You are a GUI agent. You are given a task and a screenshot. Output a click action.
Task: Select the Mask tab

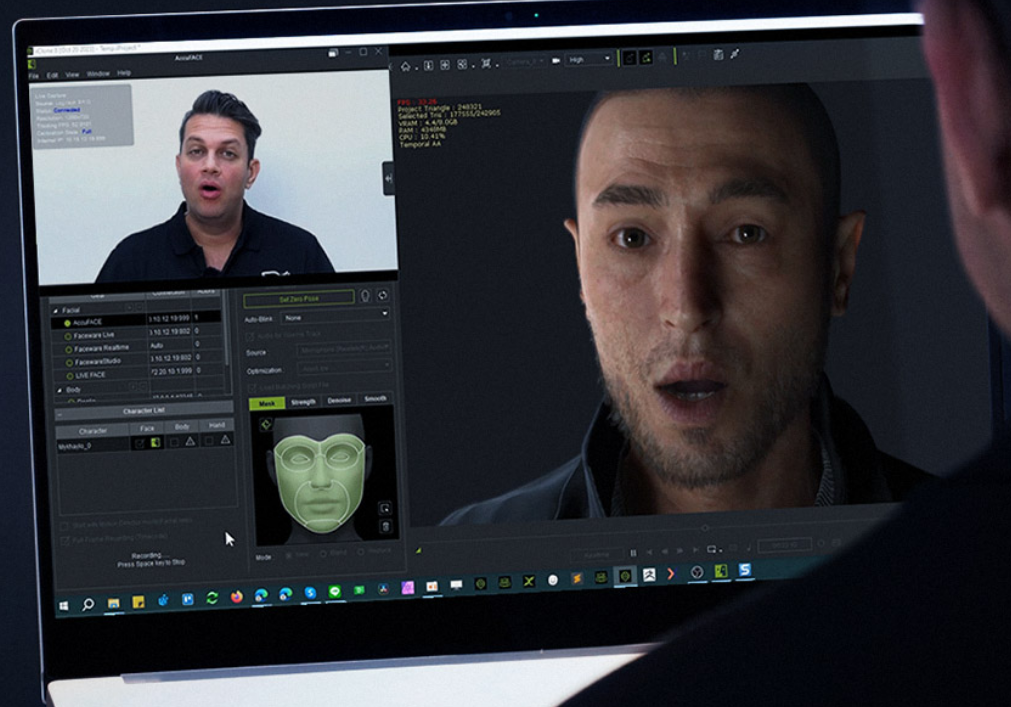click(267, 403)
